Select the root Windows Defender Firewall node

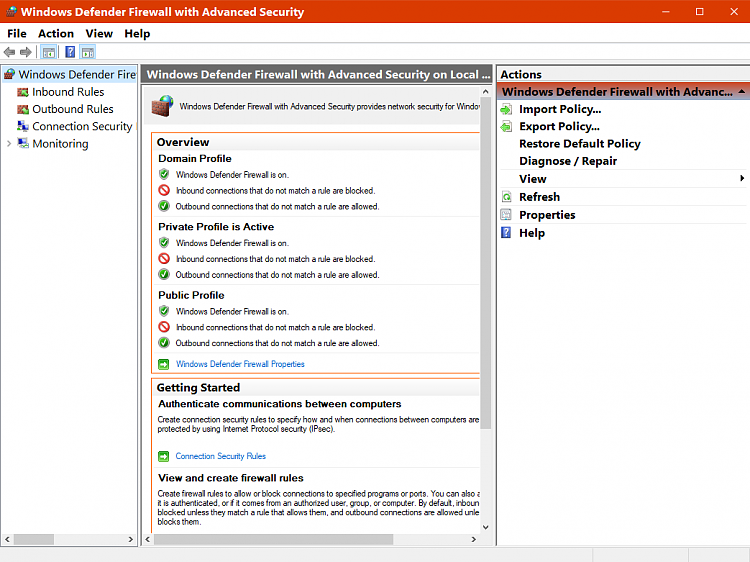click(77, 74)
